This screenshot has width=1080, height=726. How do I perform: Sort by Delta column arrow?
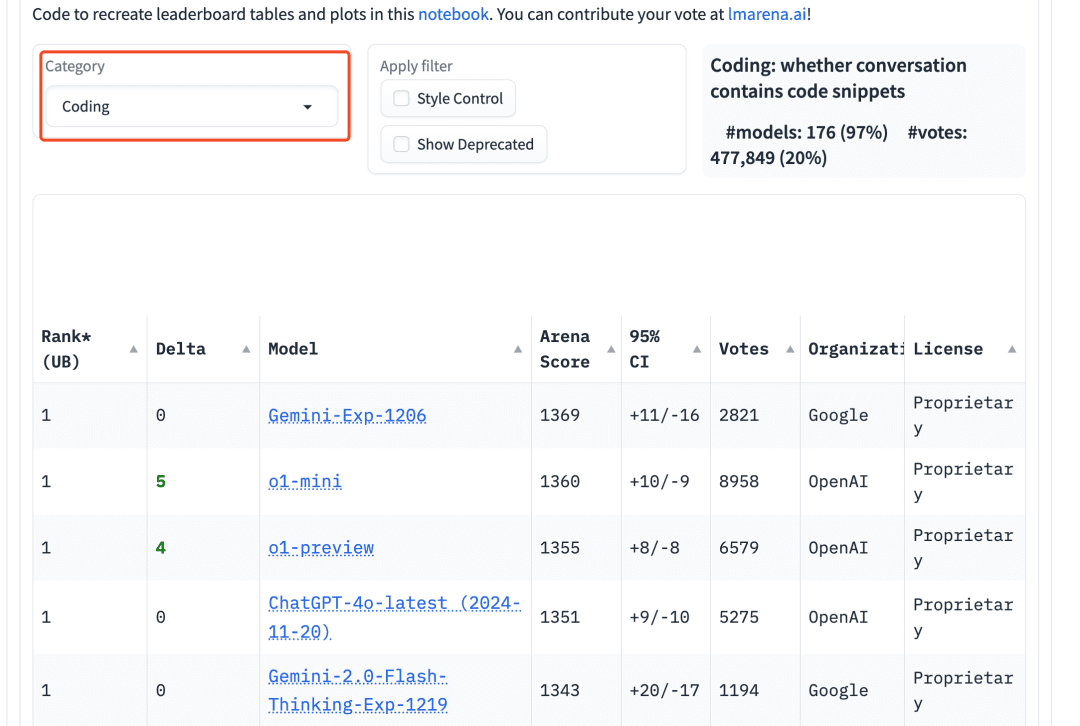pyautogui.click(x=246, y=349)
